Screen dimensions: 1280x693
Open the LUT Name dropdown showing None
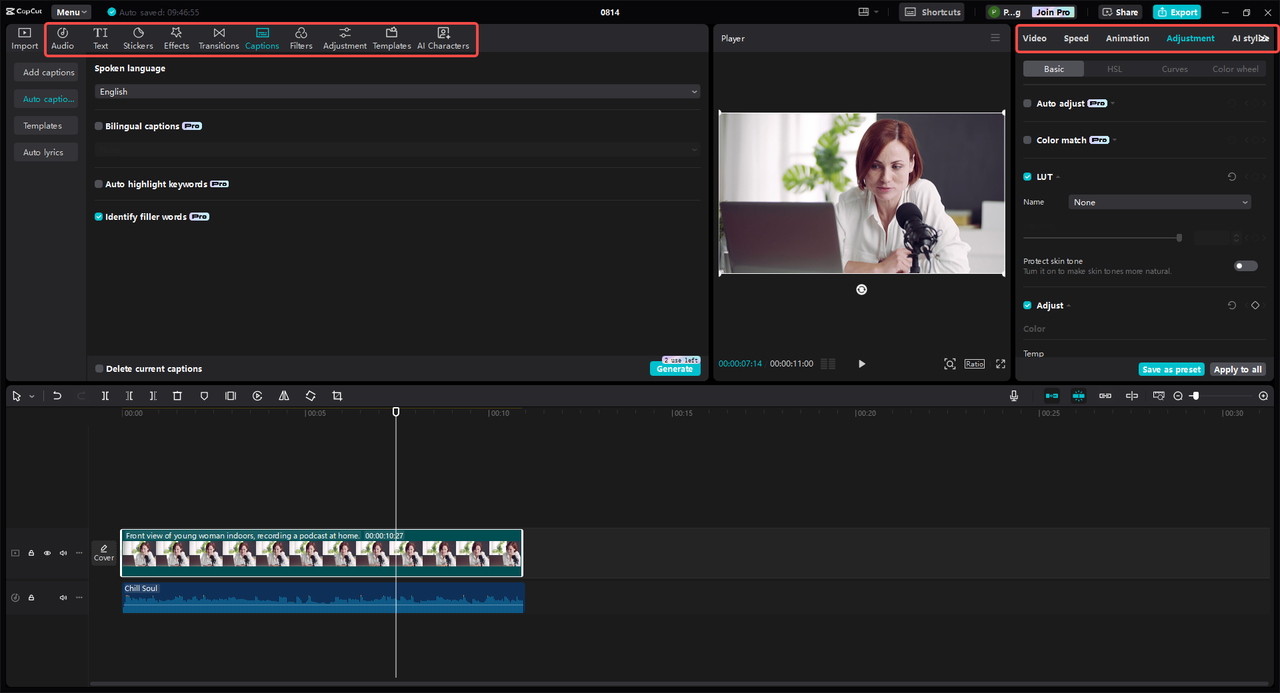click(x=1161, y=202)
